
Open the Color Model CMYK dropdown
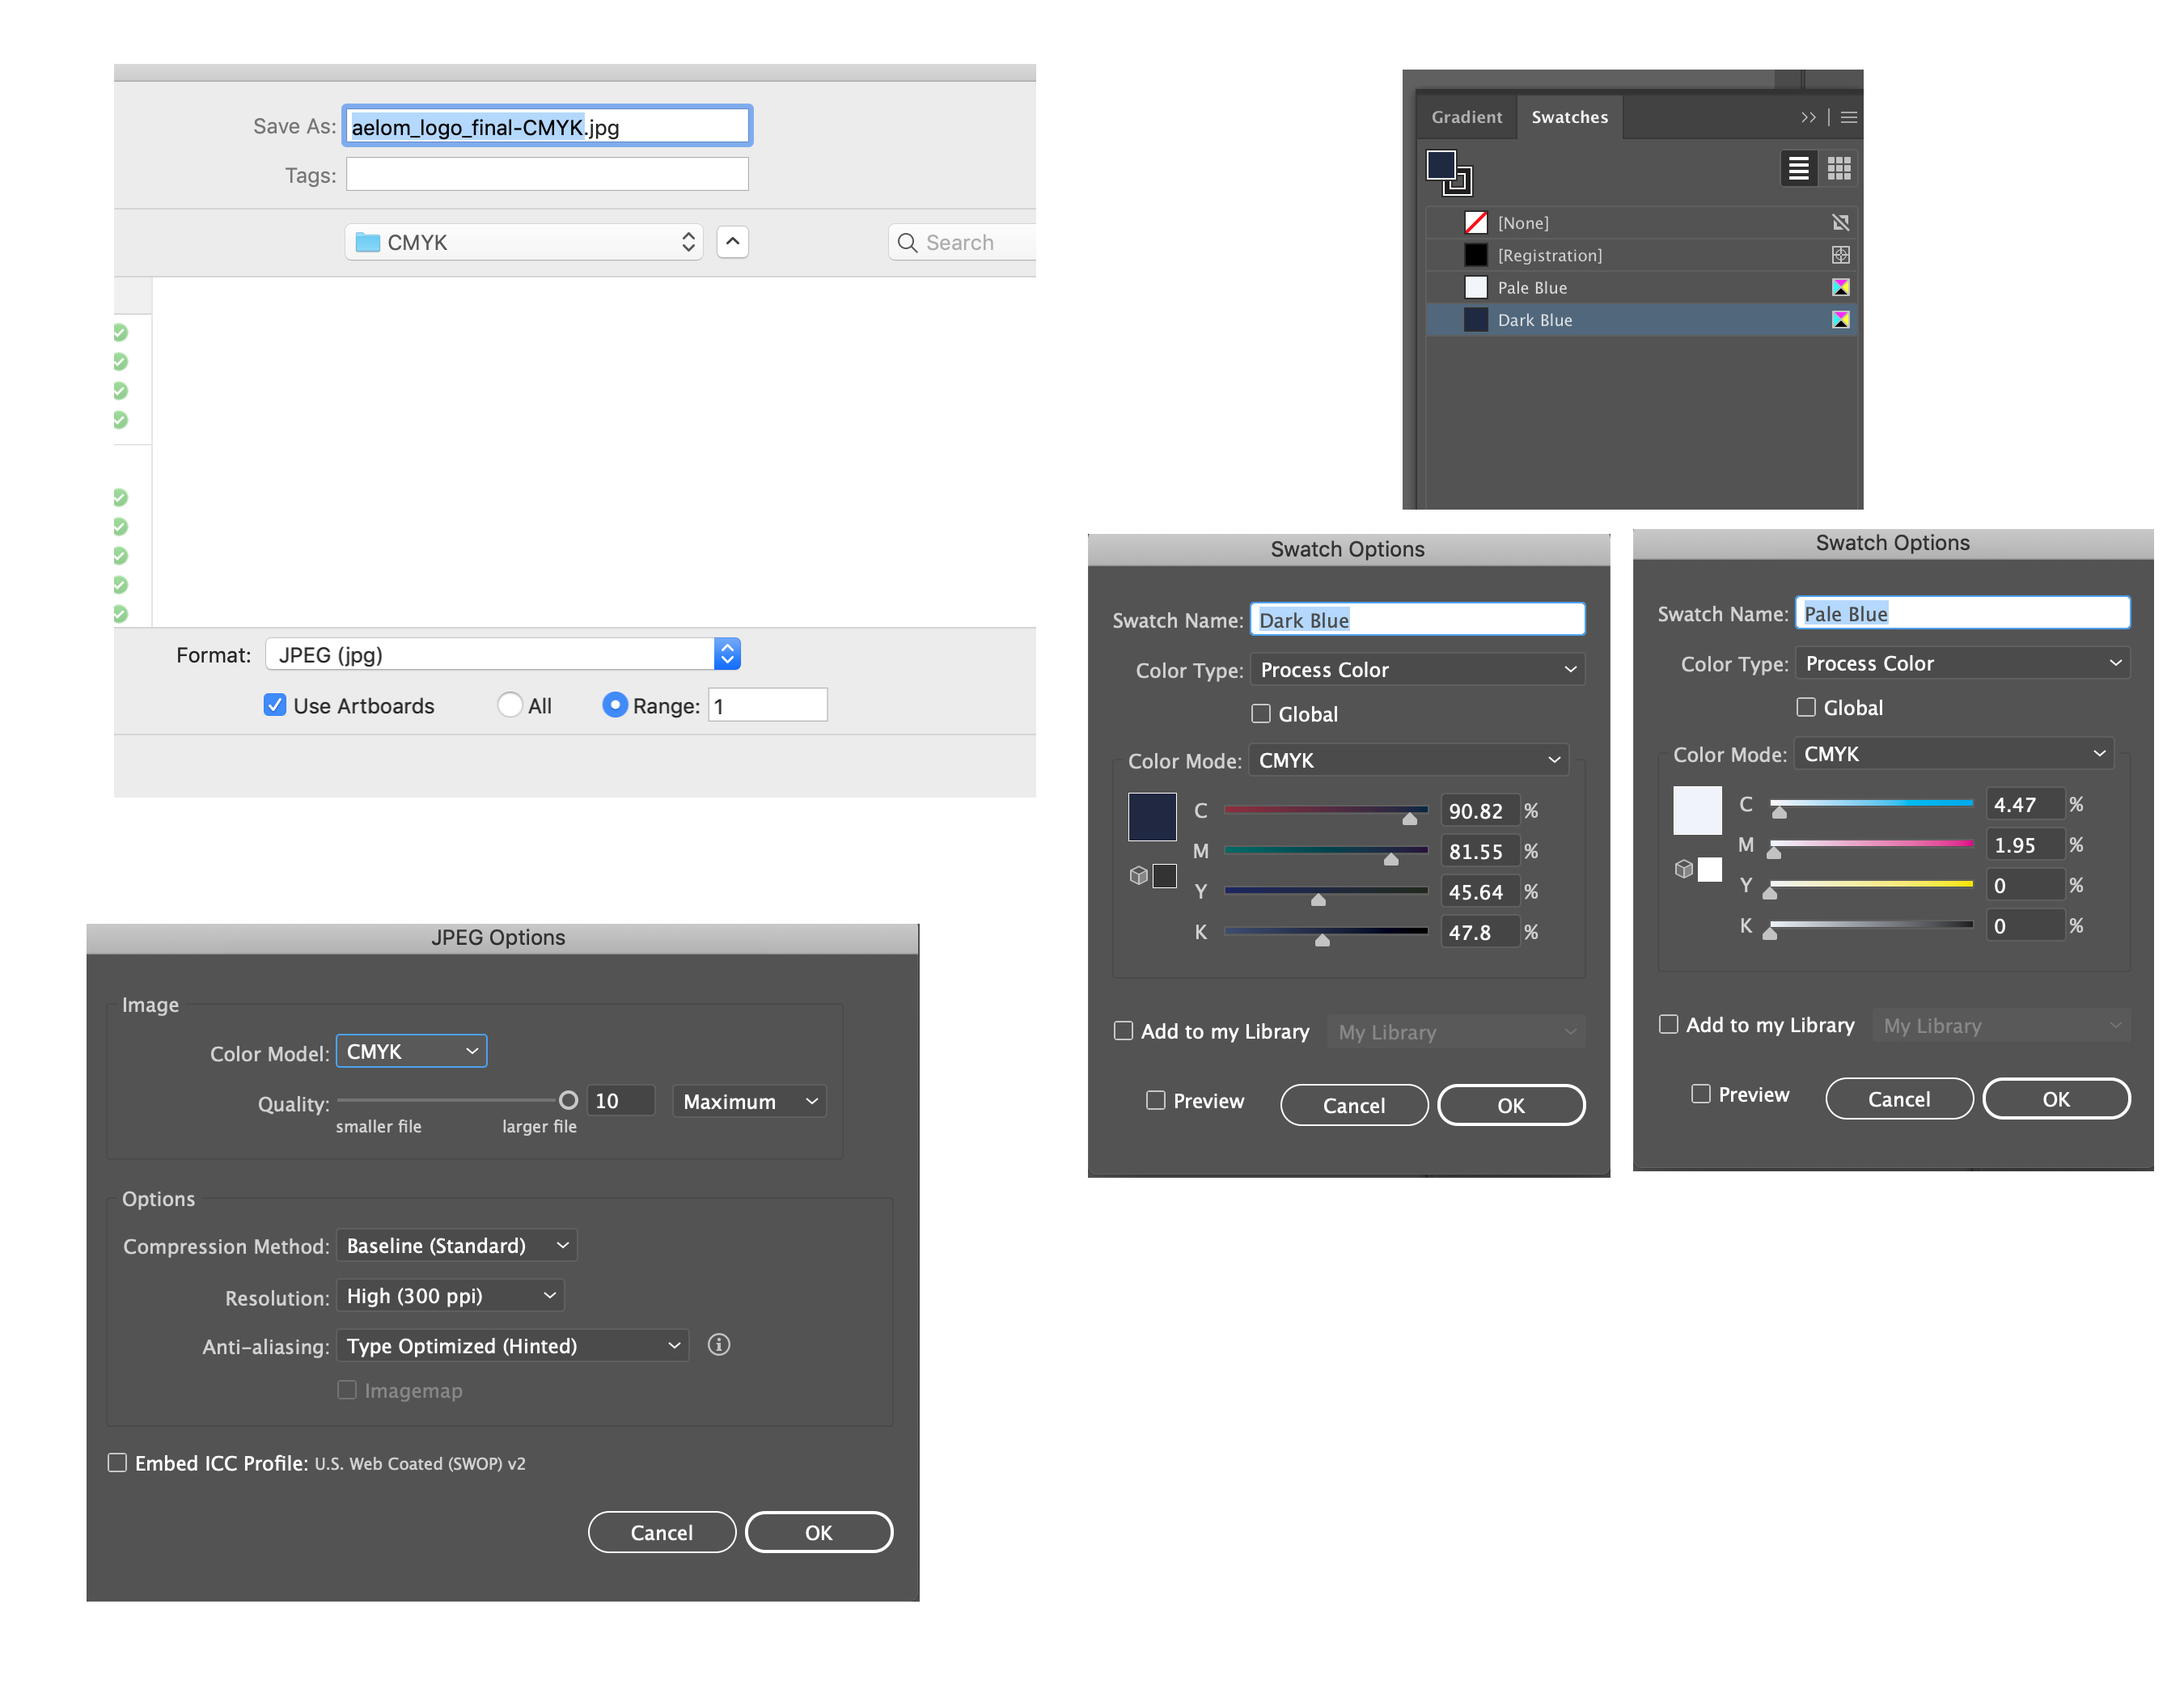pyautogui.click(x=411, y=1051)
